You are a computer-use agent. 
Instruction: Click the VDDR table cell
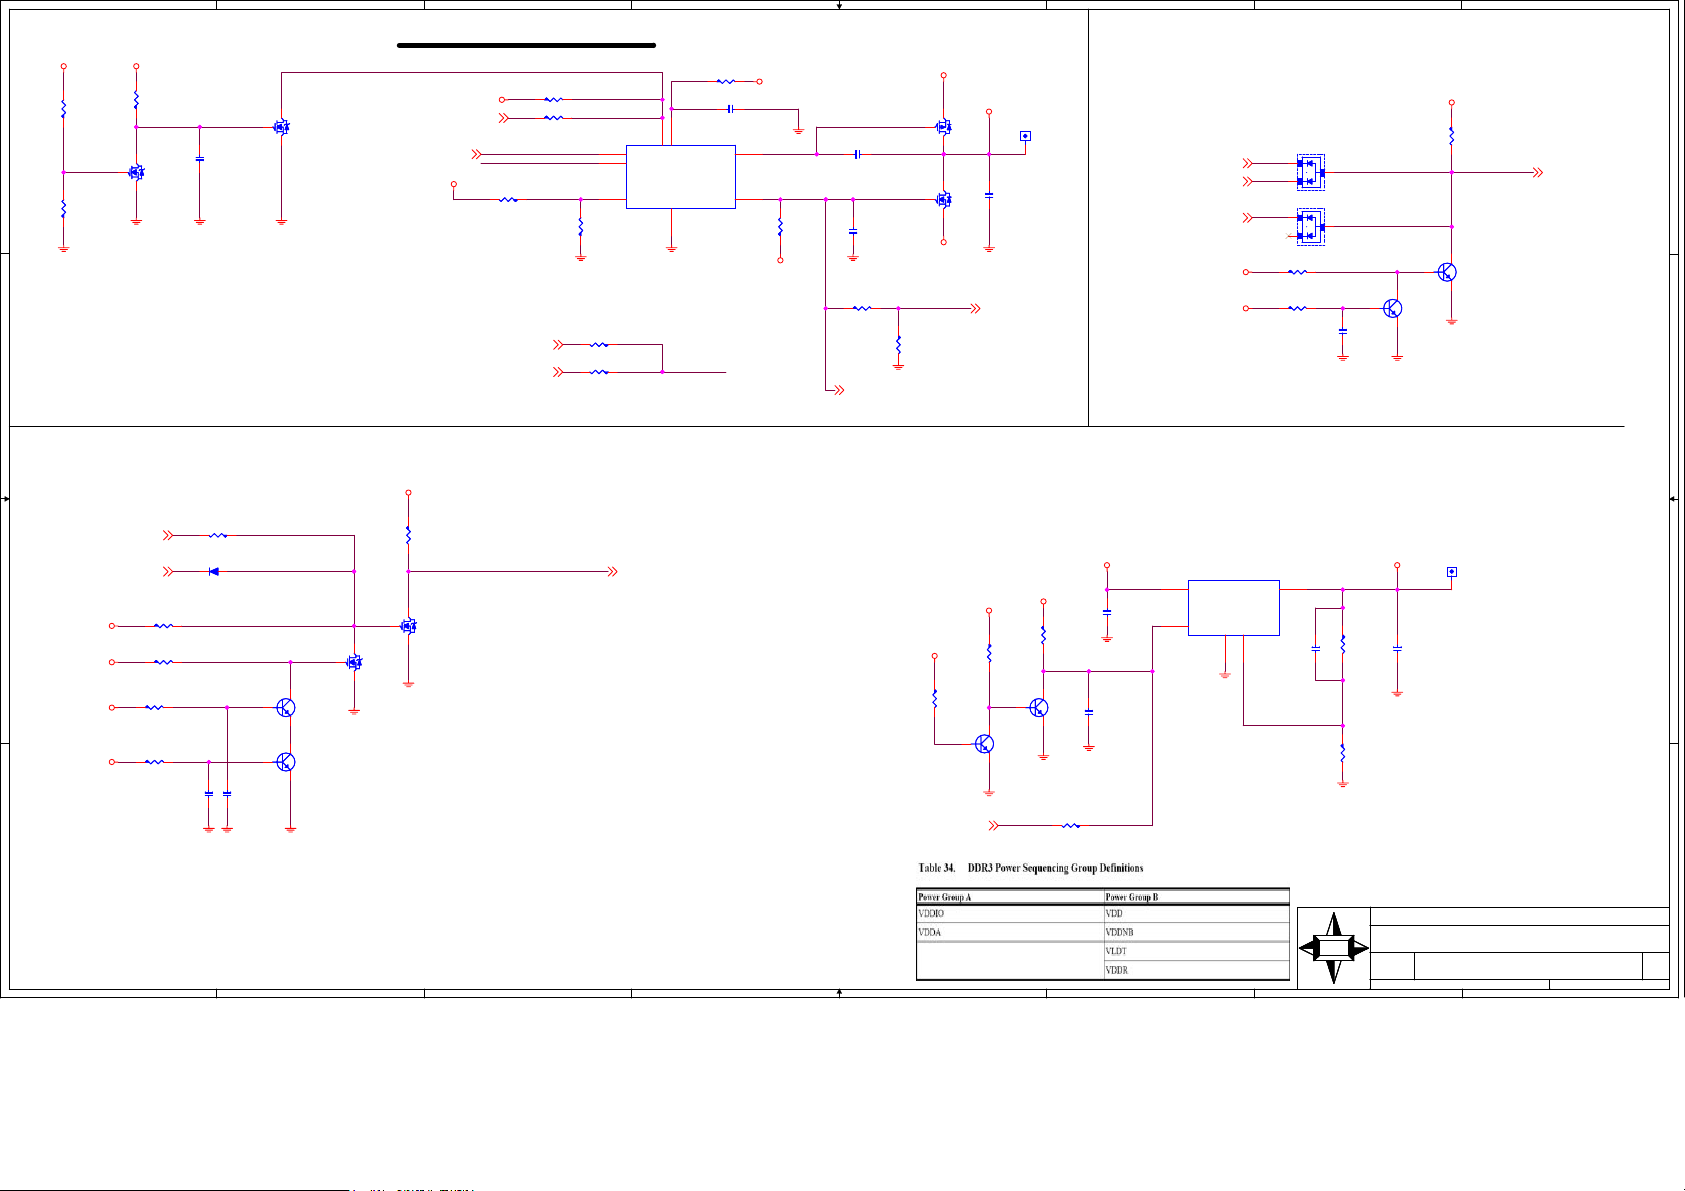click(x=1196, y=970)
